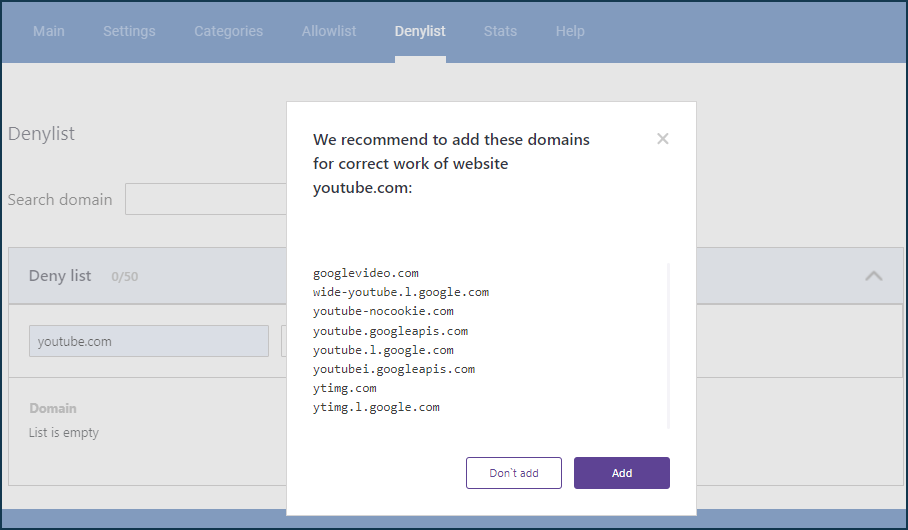
Task: Select the Denylist tab
Action: pos(420,31)
